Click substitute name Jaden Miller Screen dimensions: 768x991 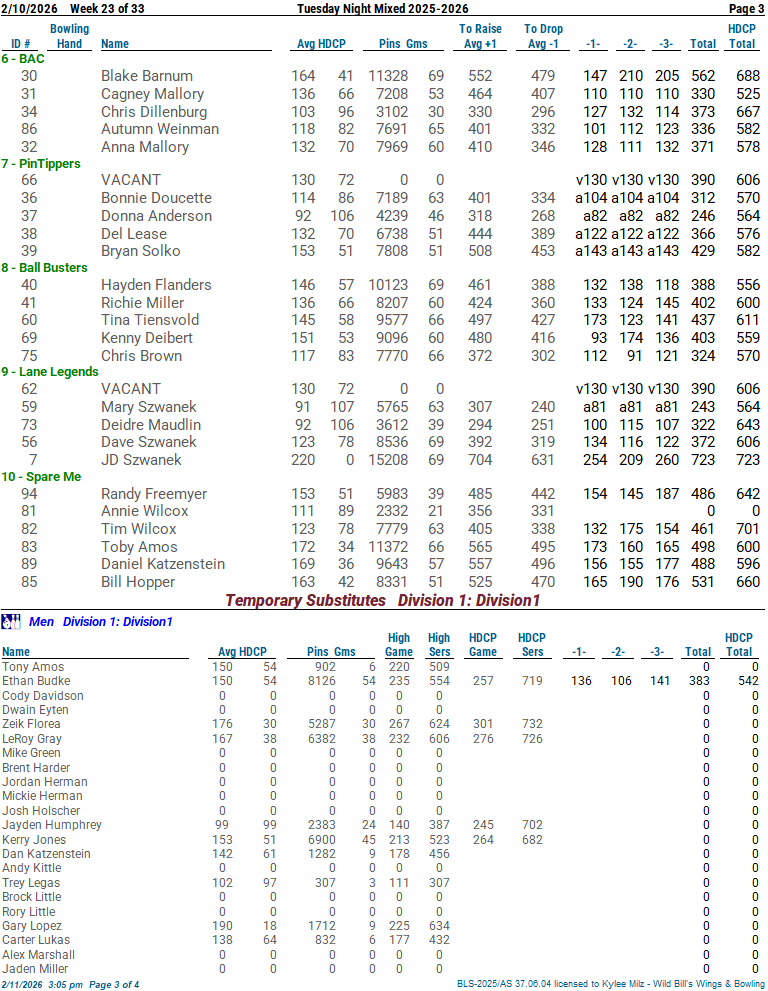tap(35, 969)
